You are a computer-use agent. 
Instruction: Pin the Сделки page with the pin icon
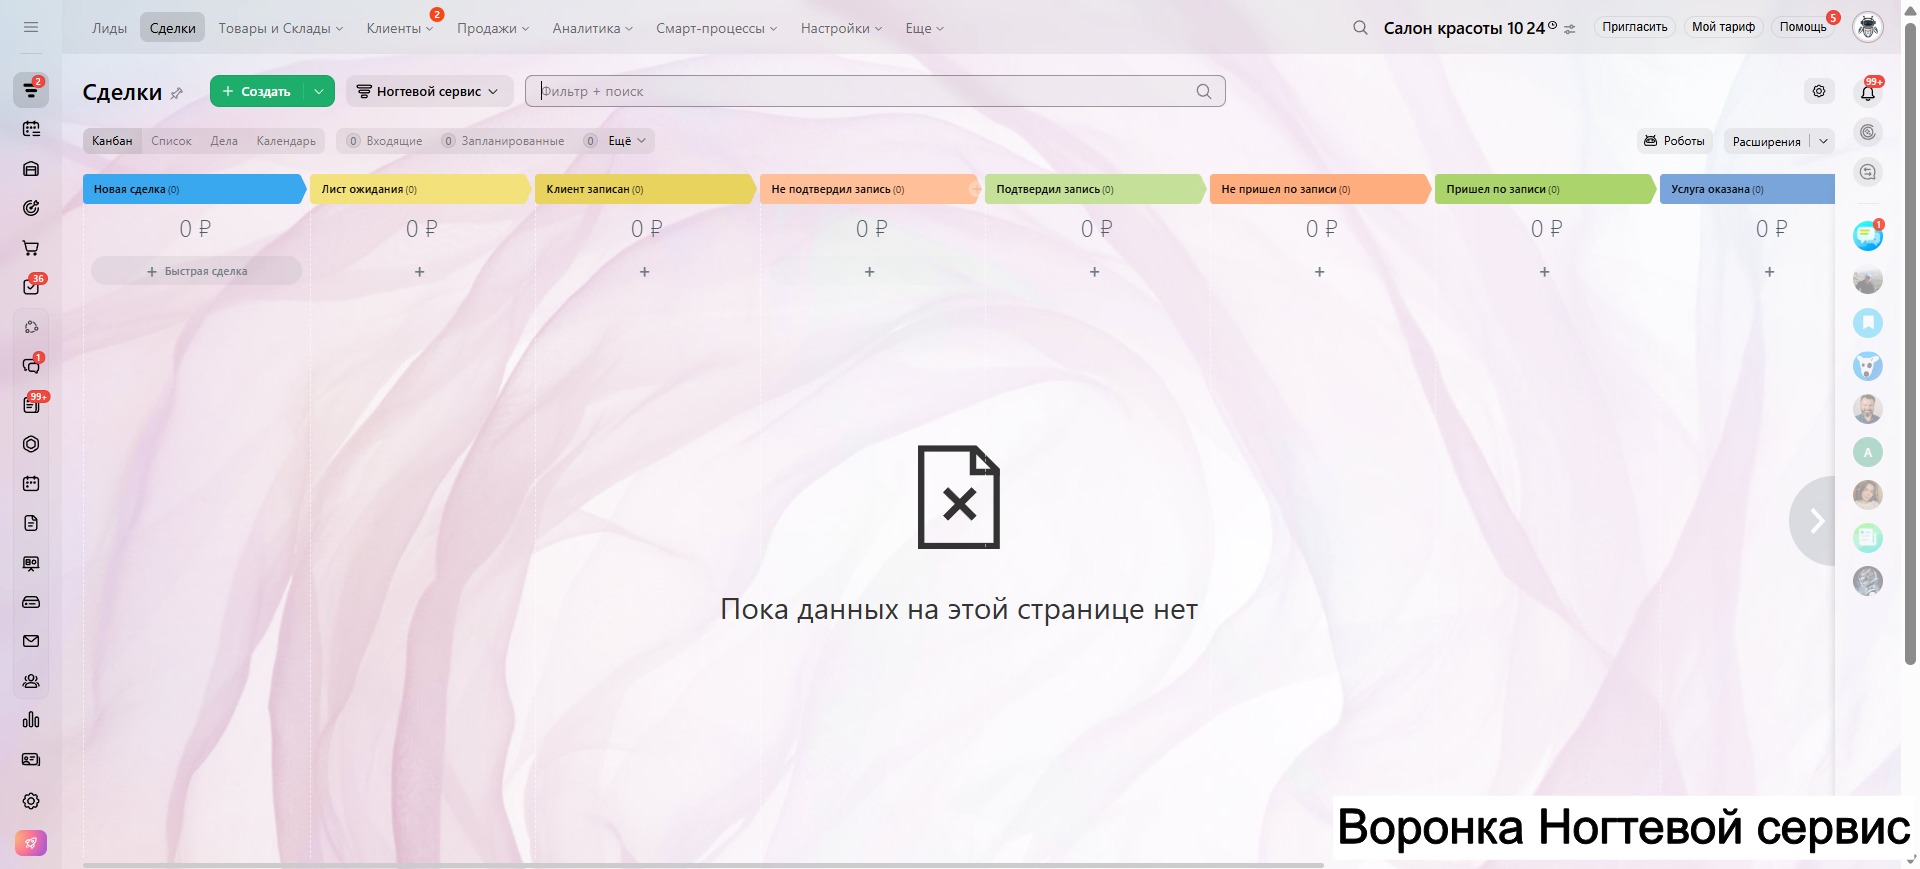[x=177, y=93]
